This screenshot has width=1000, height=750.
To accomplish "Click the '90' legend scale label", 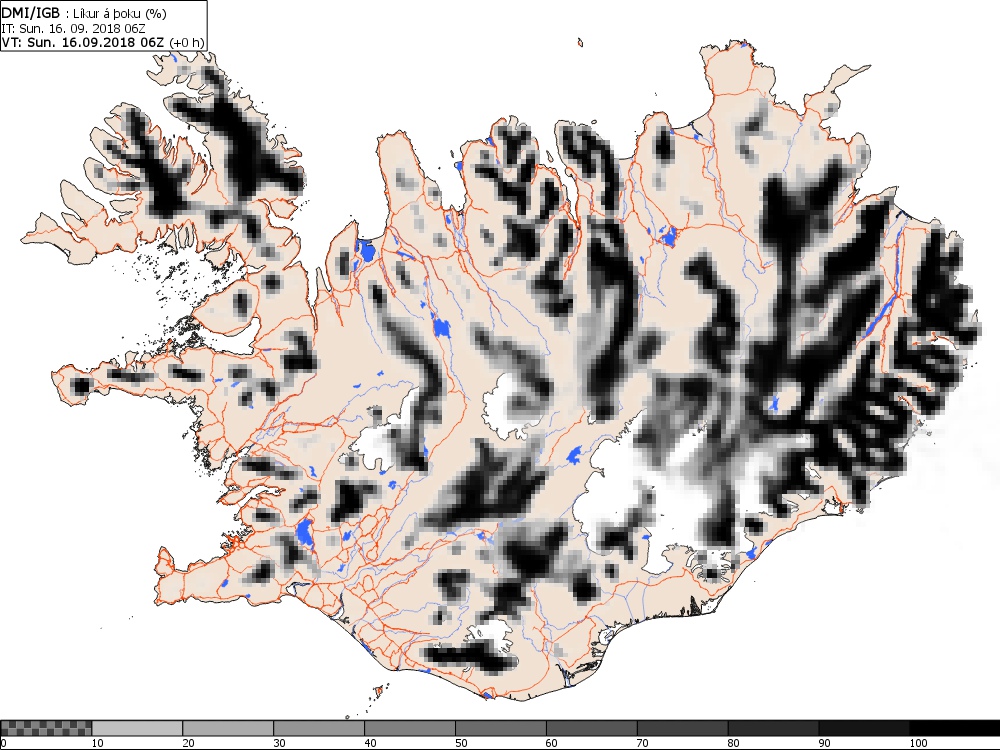I will [x=825, y=743].
